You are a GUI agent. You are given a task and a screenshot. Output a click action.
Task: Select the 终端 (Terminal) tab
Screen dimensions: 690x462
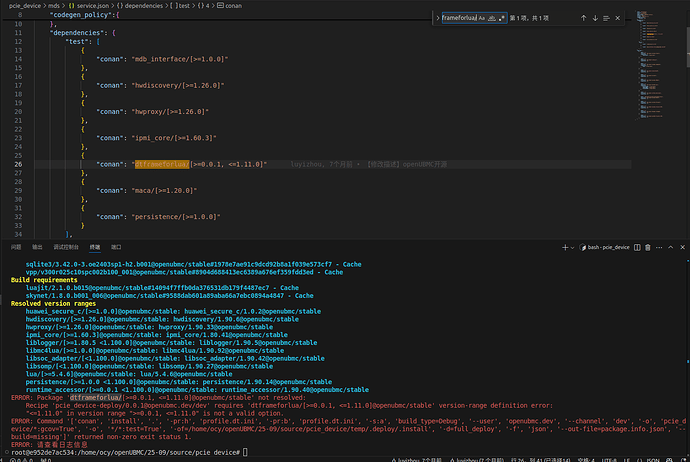95,245
